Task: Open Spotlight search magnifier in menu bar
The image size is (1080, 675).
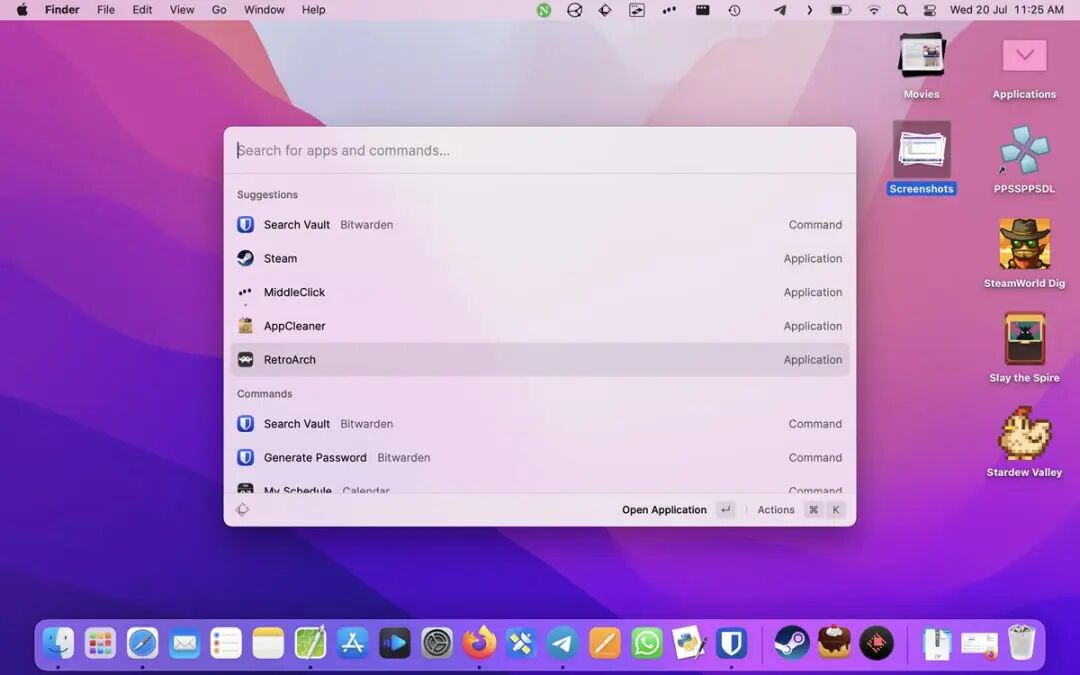Action: pyautogui.click(x=902, y=10)
